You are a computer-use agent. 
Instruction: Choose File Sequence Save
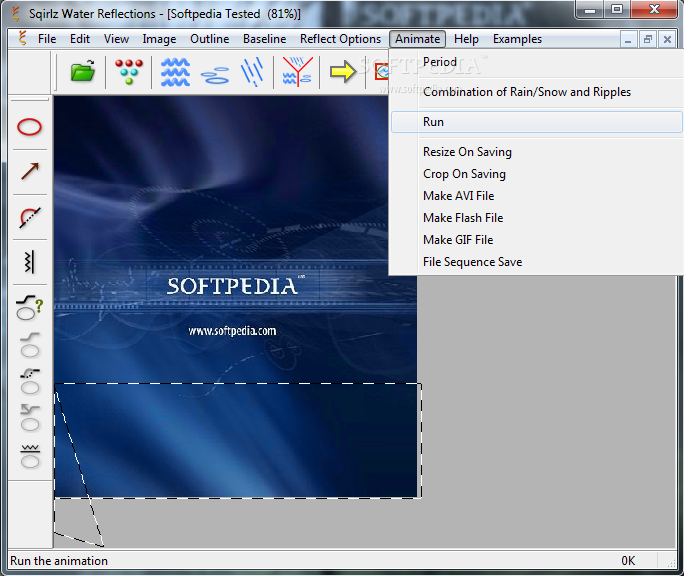(x=537, y=262)
